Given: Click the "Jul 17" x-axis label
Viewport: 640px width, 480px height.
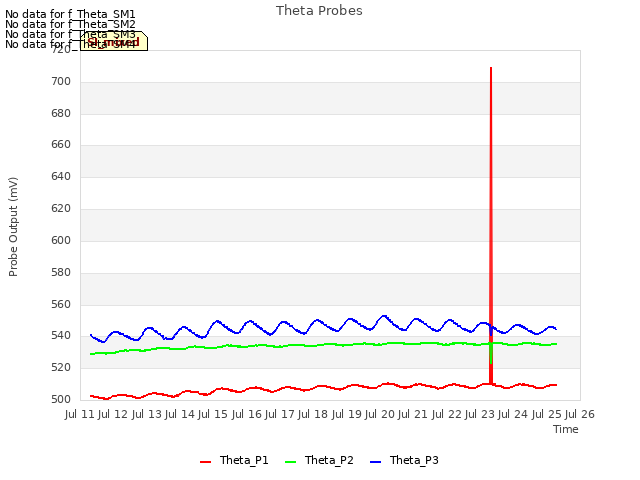Looking at the screenshot, I should (x=280, y=414).
